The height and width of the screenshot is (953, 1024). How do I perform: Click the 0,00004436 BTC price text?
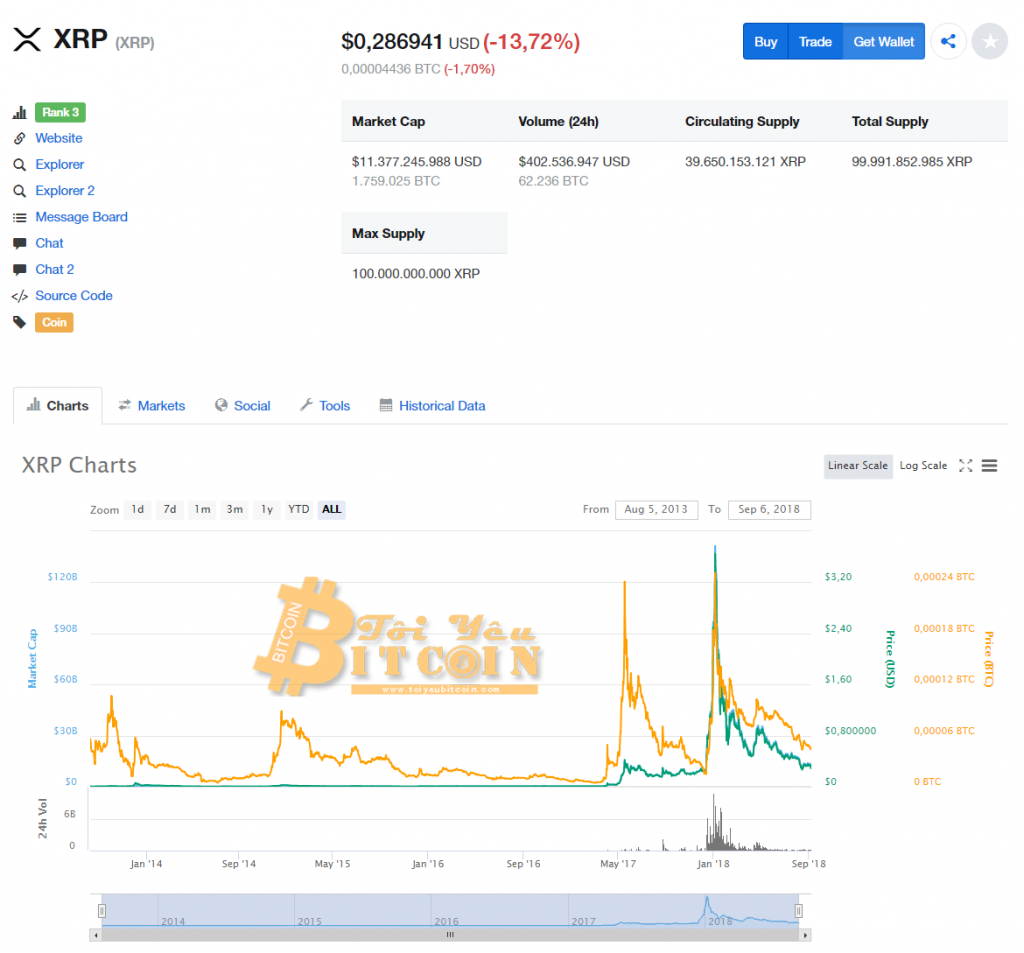(x=391, y=69)
